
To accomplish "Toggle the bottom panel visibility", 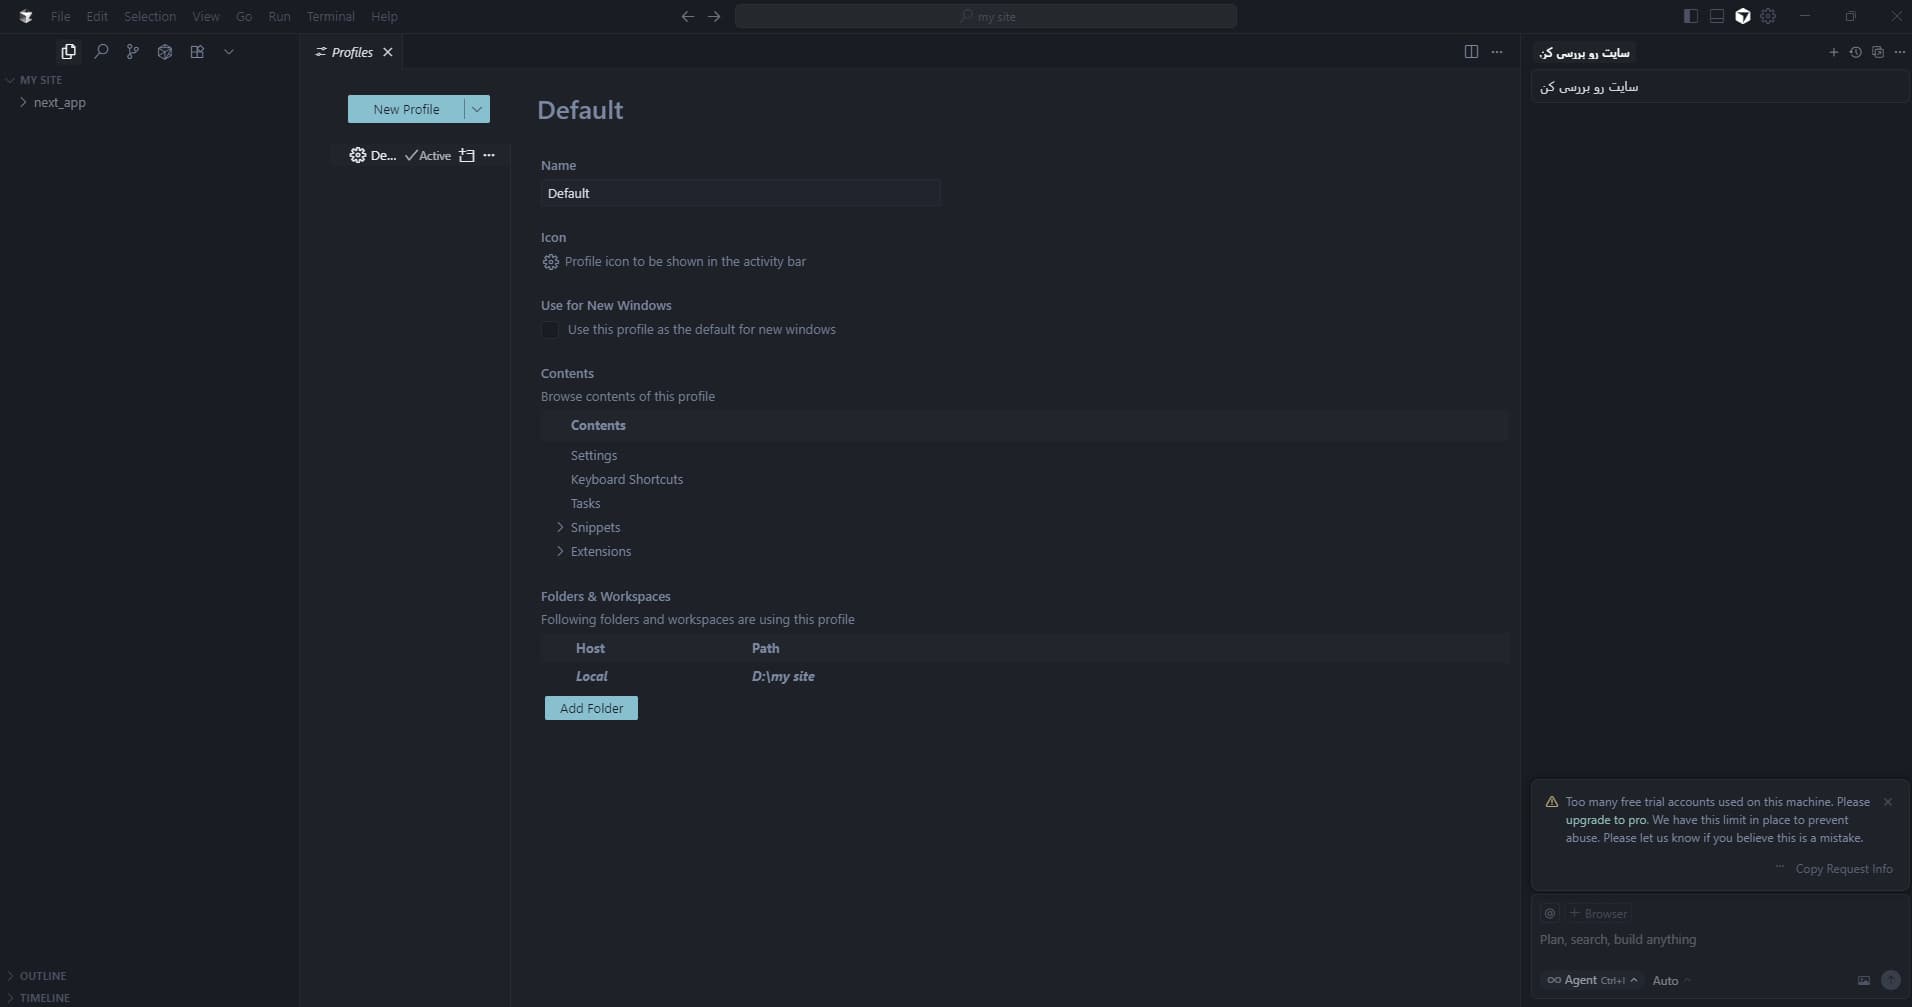I will tap(1717, 16).
